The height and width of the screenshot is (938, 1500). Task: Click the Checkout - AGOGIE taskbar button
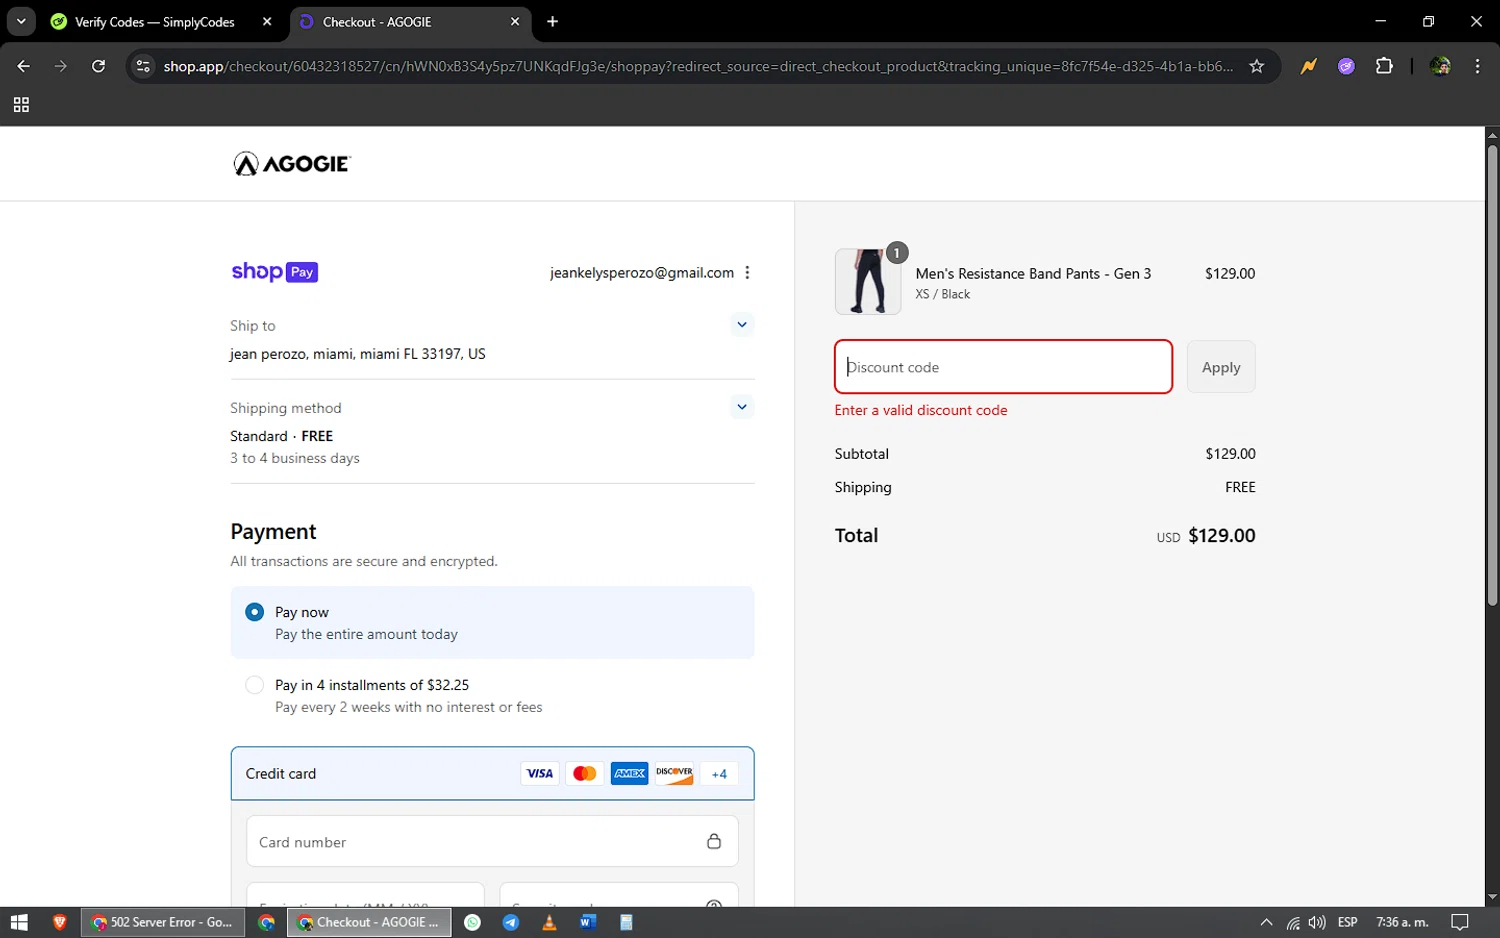pyautogui.click(x=369, y=922)
